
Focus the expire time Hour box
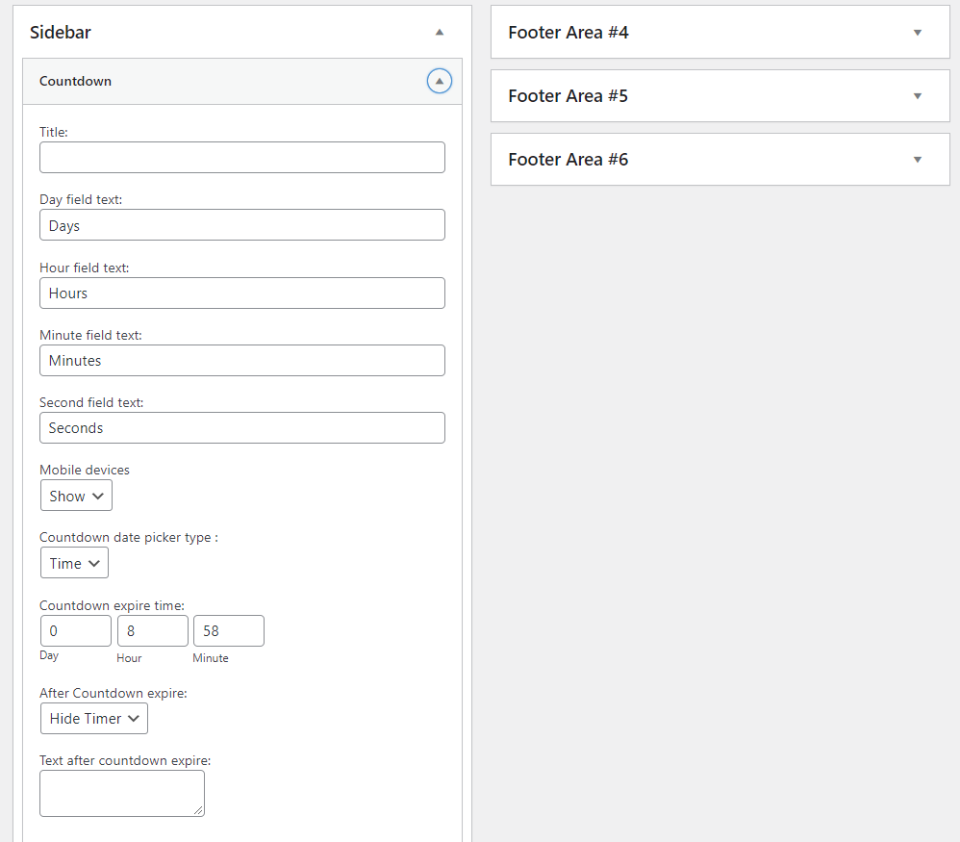pyautogui.click(x=152, y=631)
